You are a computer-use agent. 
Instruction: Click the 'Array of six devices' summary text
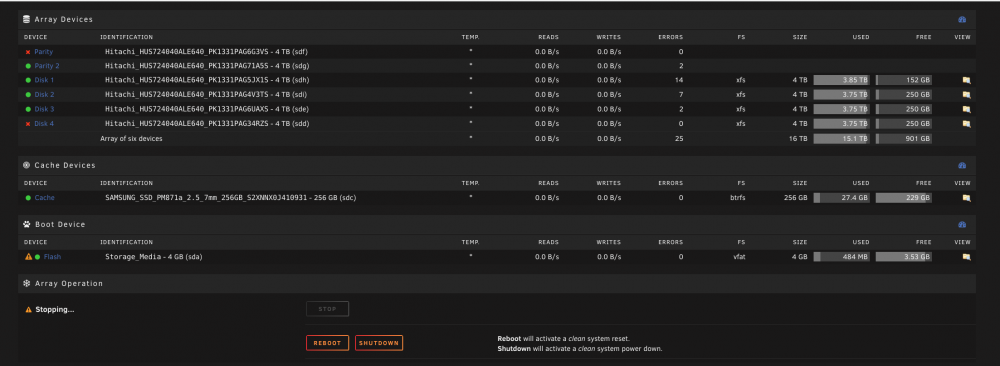[131, 138]
